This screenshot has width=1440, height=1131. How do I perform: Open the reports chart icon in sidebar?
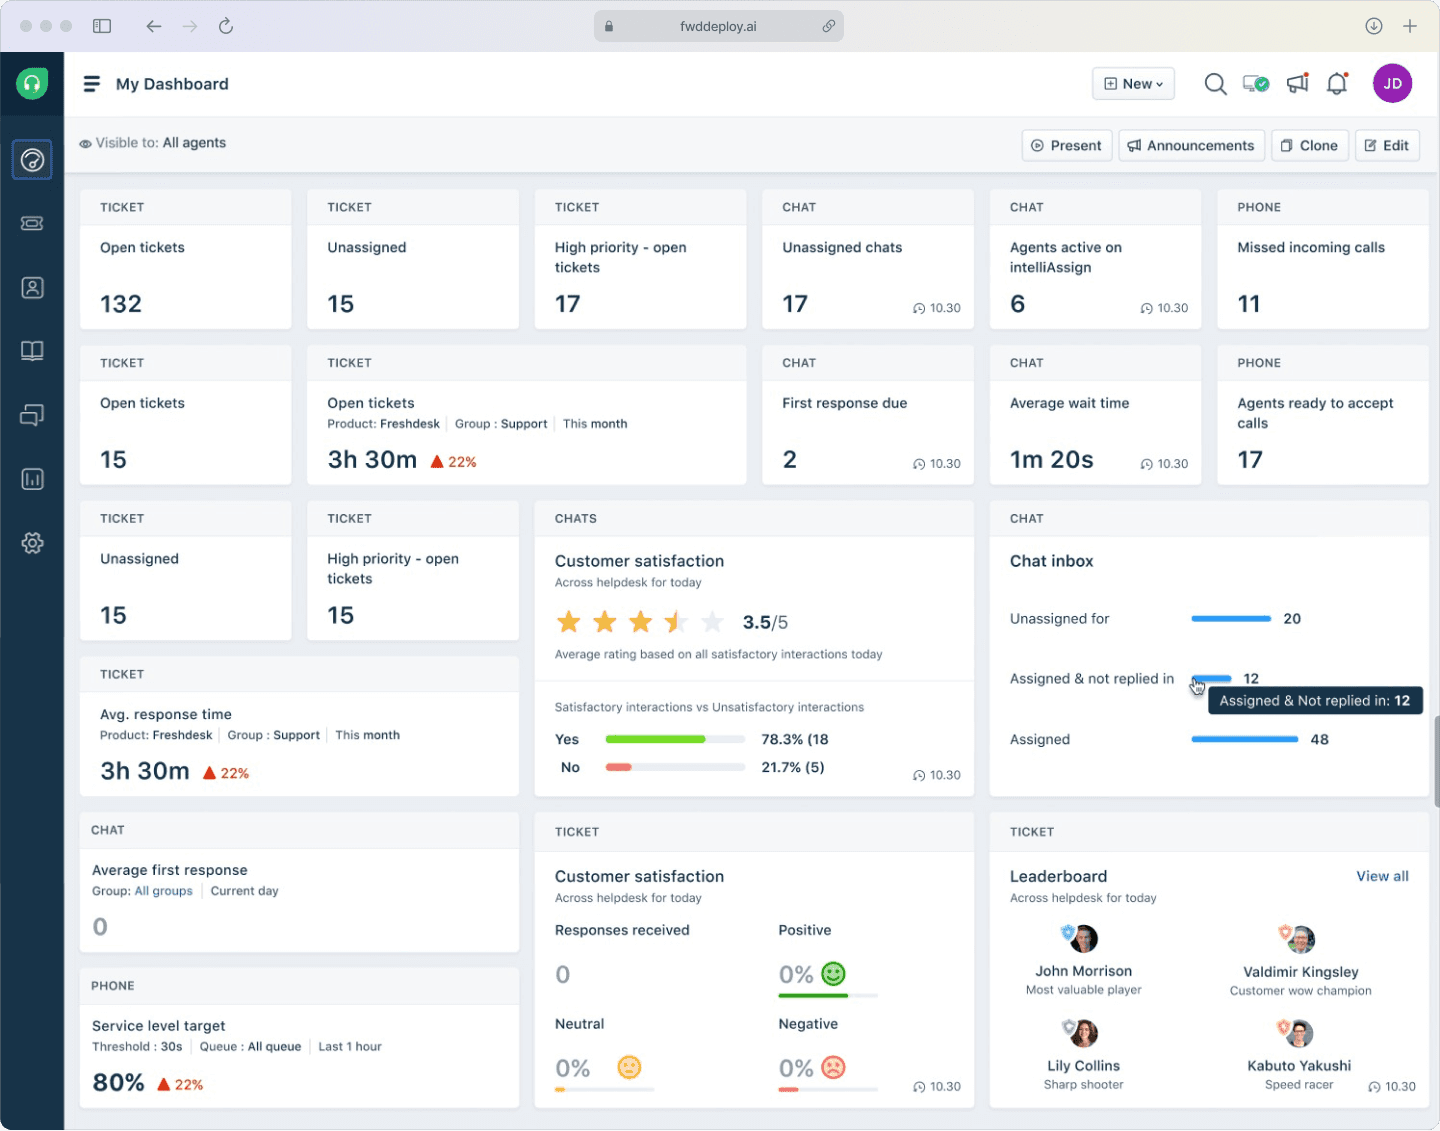tap(32, 479)
